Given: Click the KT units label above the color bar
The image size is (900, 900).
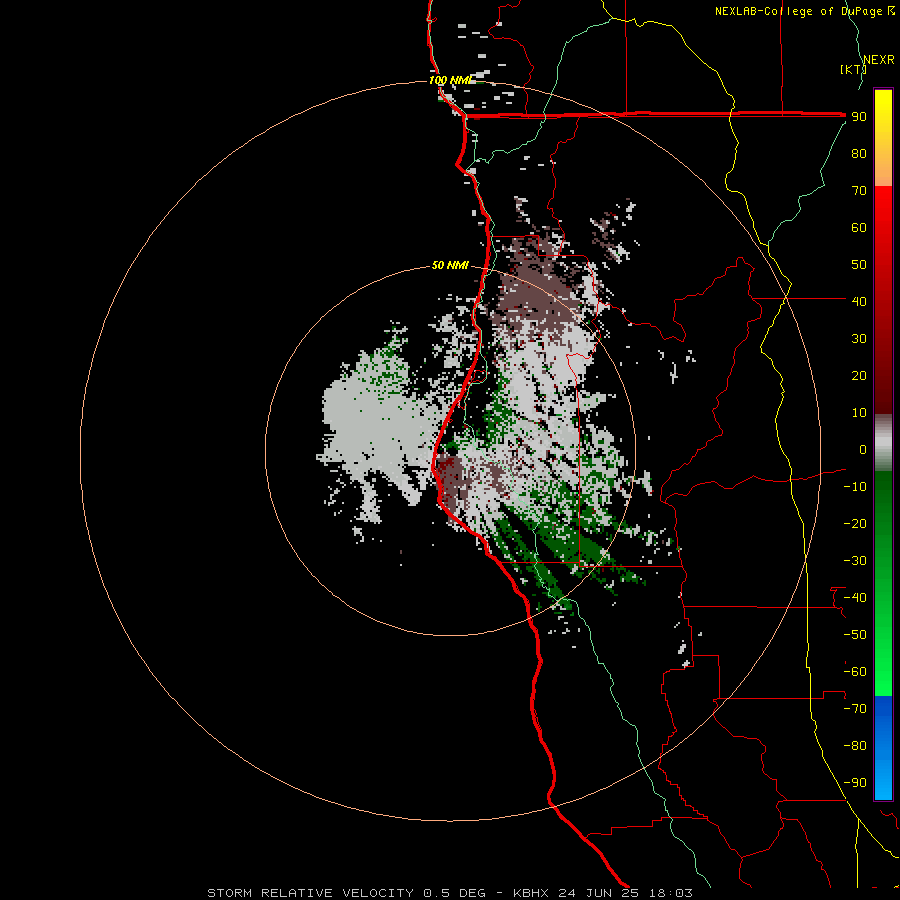Looking at the screenshot, I should click(853, 69).
